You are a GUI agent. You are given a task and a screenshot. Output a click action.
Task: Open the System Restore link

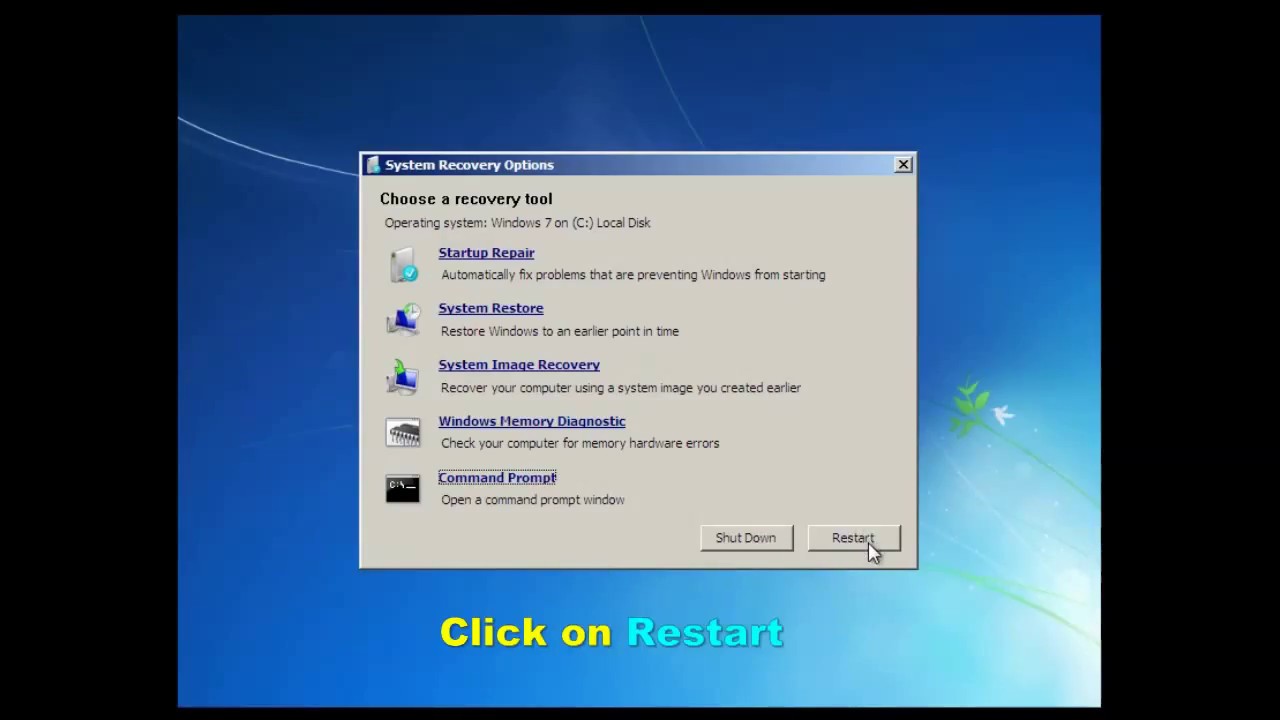point(491,308)
